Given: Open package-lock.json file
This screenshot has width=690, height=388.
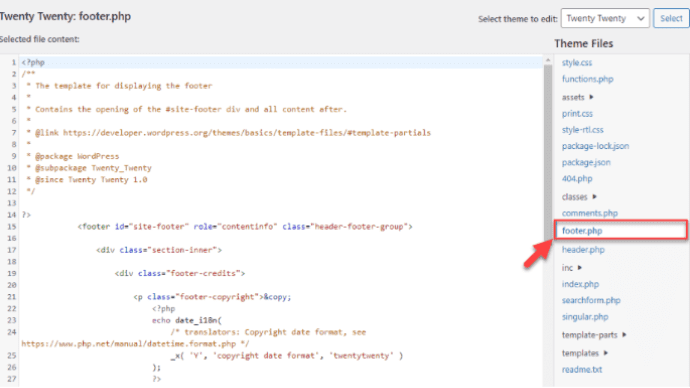Looking at the screenshot, I should coord(595,146).
